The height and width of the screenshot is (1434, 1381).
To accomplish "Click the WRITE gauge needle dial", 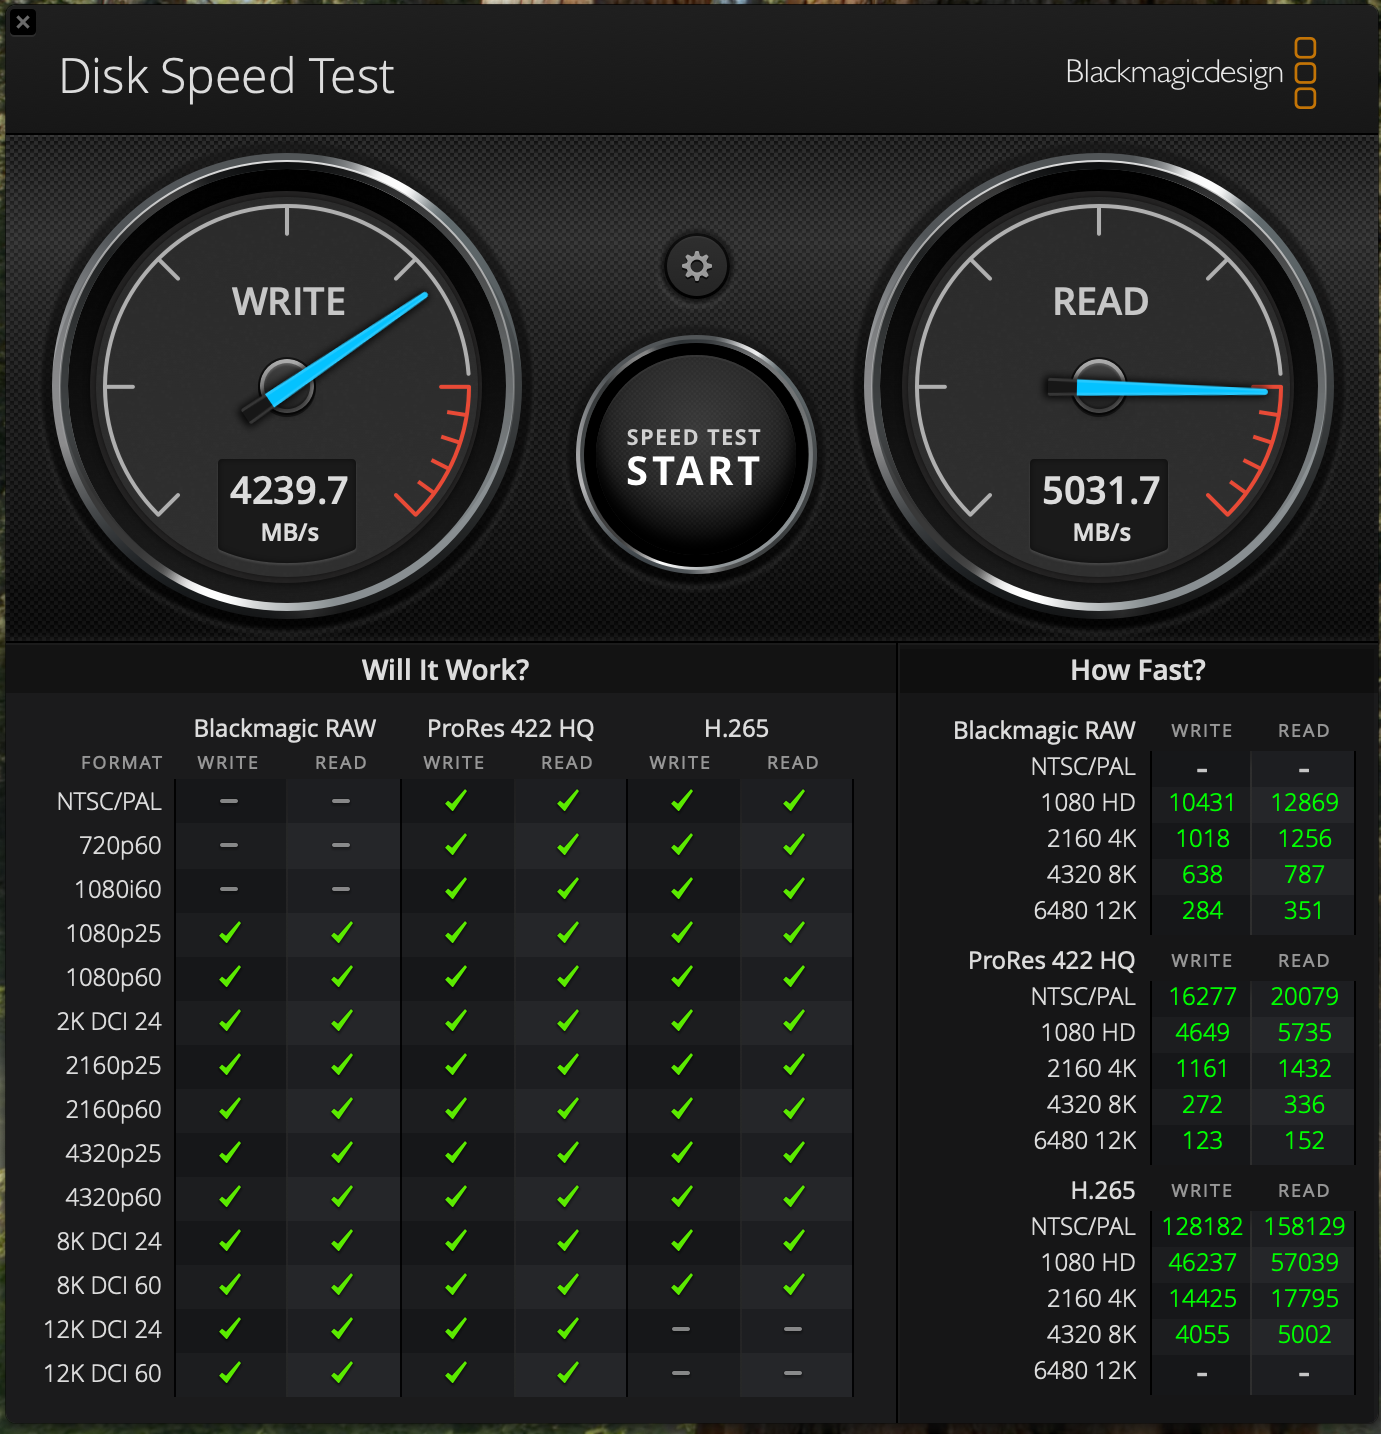I will pyautogui.click(x=287, y=387).
